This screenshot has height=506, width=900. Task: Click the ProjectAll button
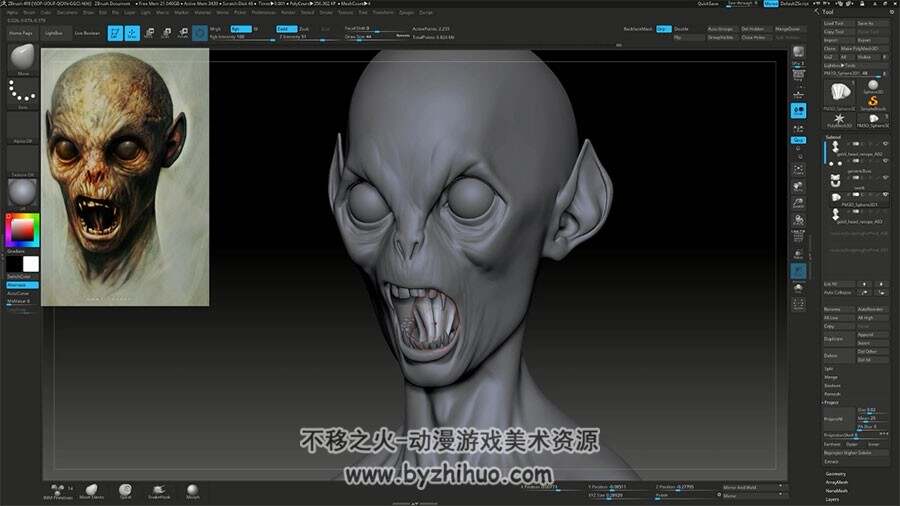point(839,419)
